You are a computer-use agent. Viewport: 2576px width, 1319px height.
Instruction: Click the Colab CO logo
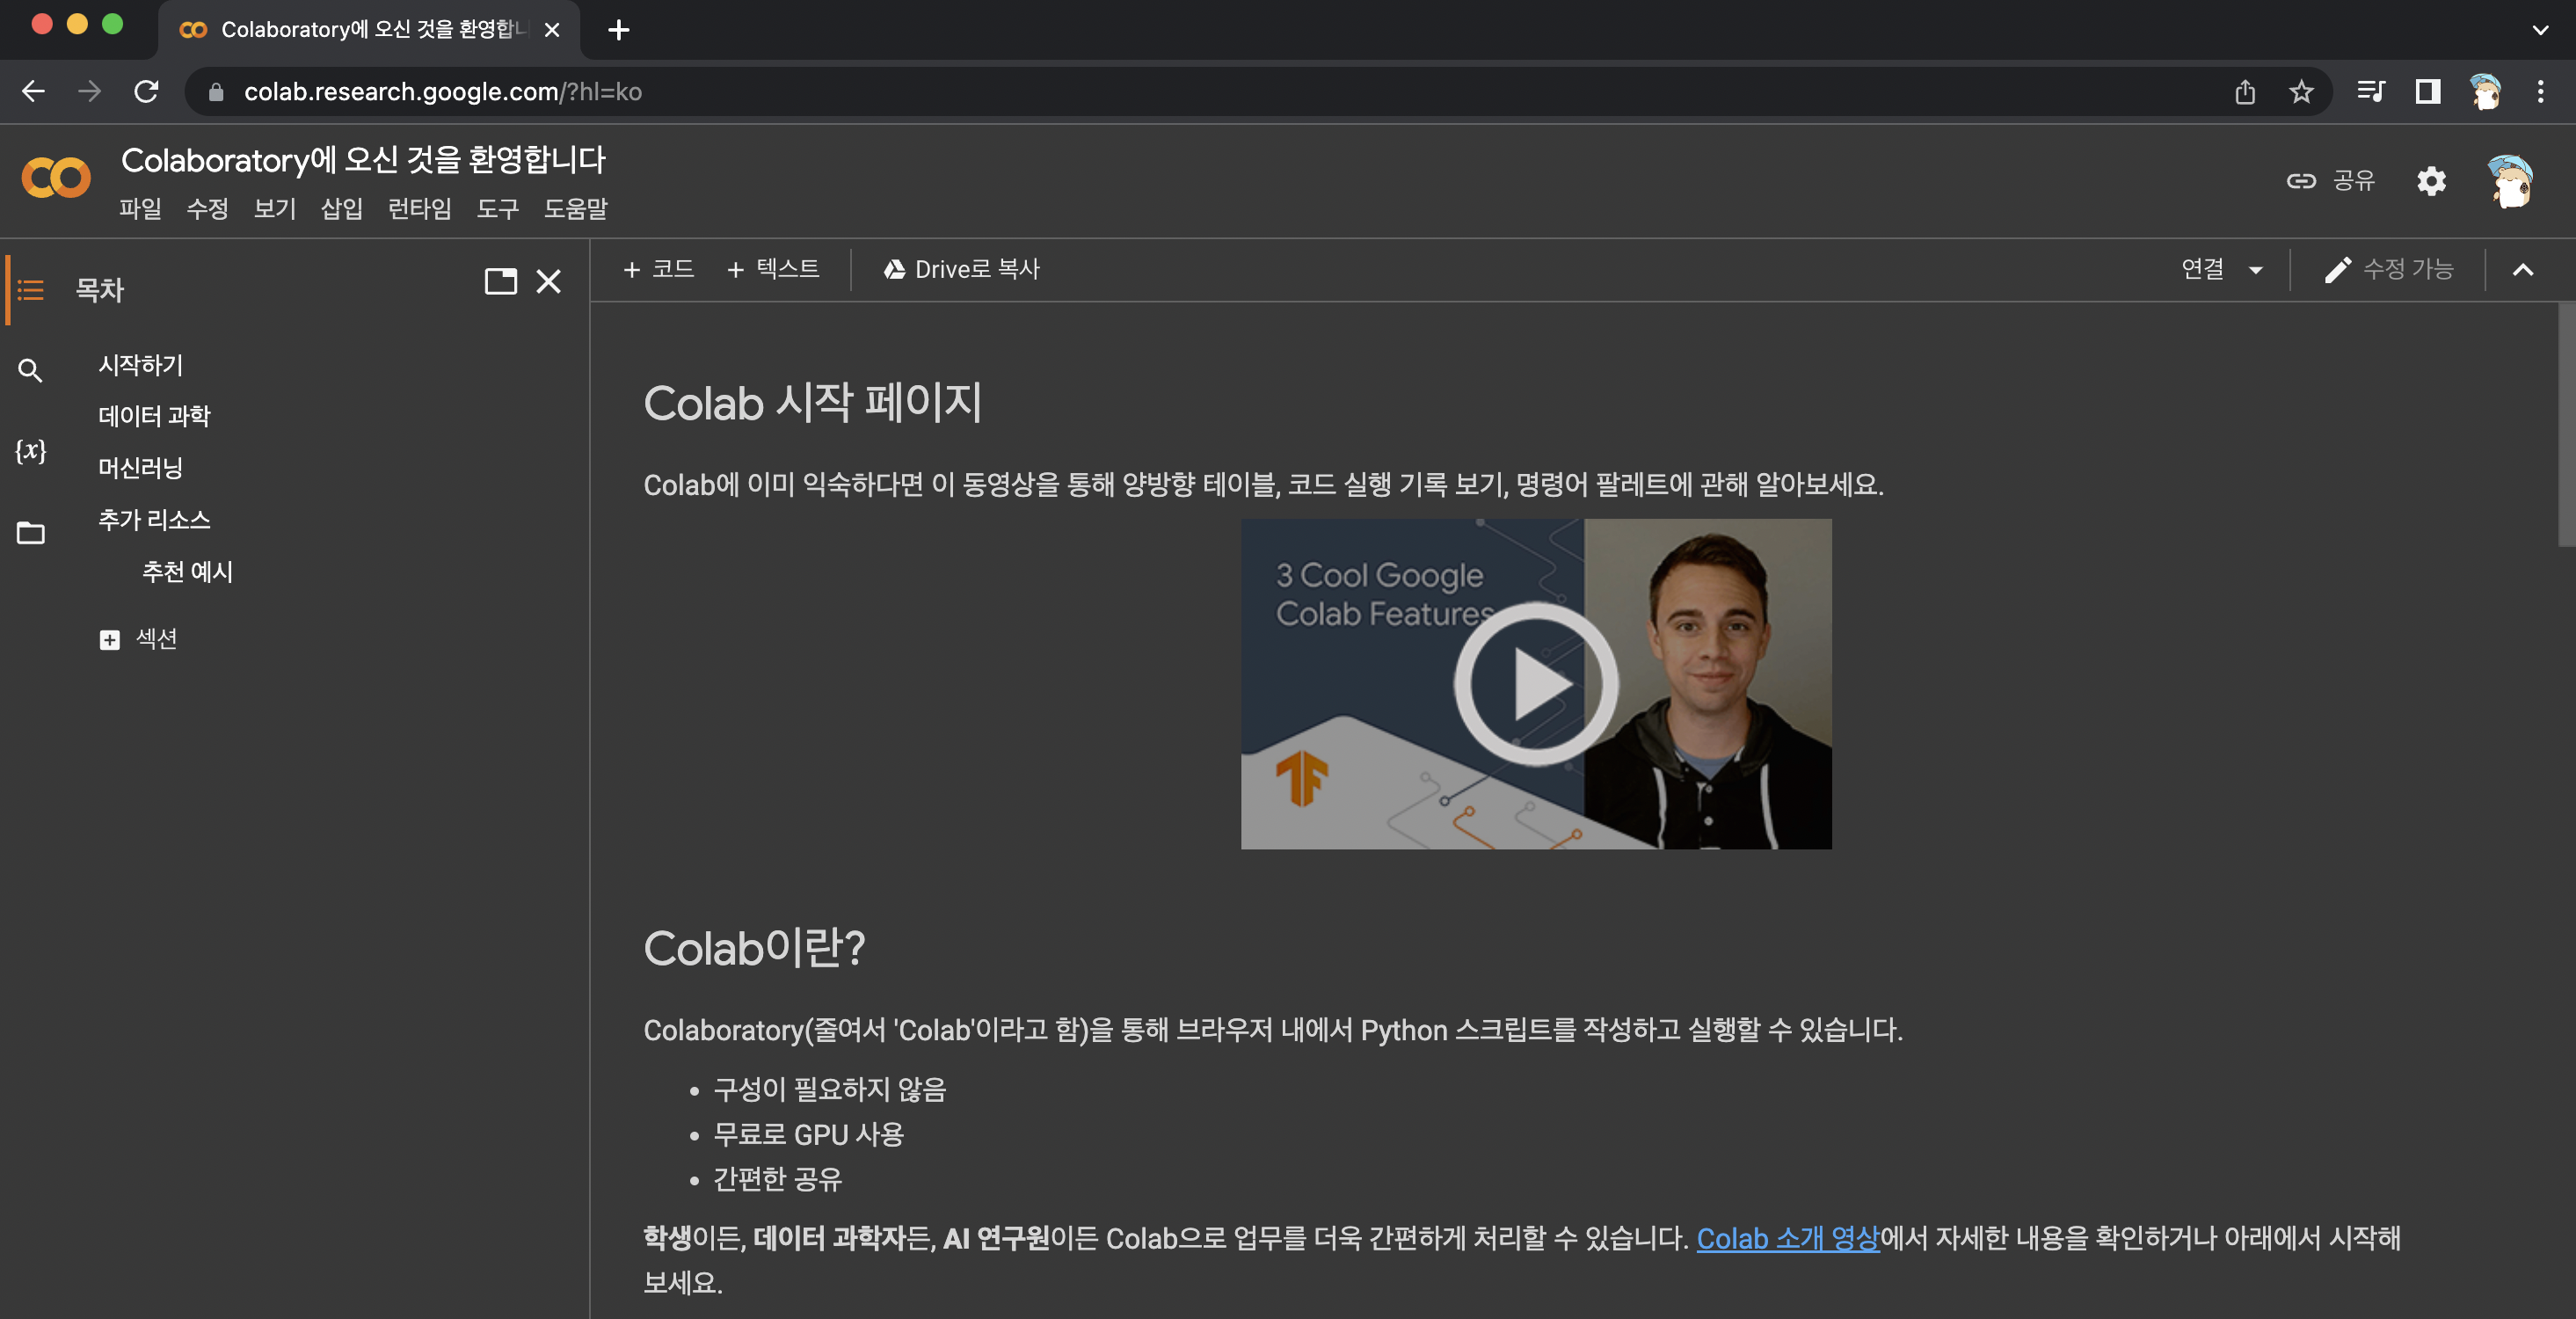[56, 179]
